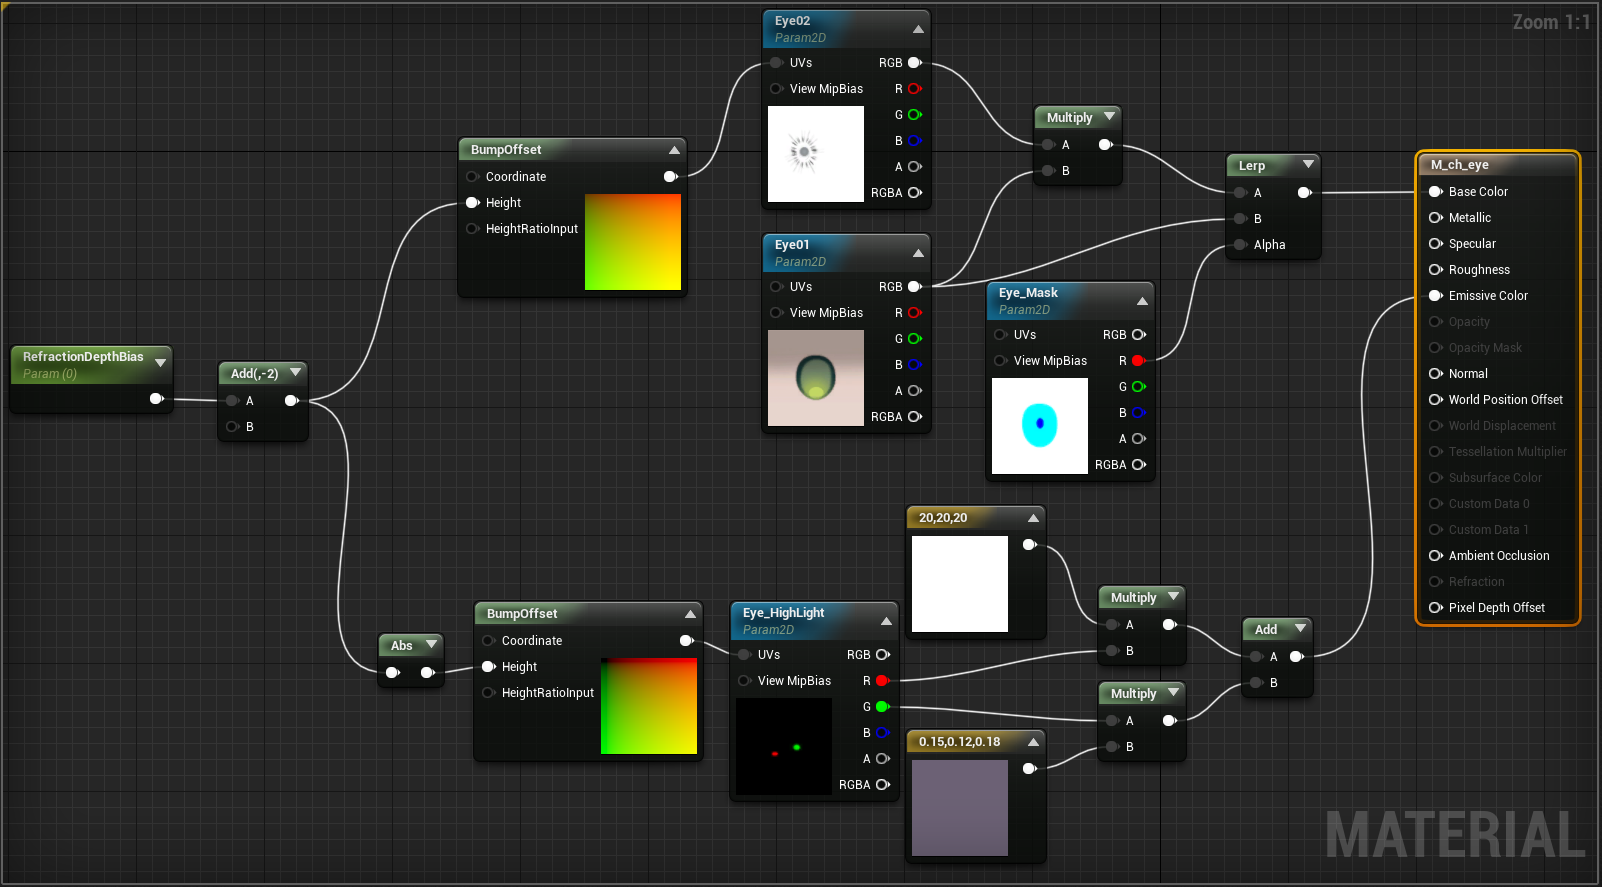
Task: Click M_ch_eye Emissive Color pin
Action: tap(1436, 296)
